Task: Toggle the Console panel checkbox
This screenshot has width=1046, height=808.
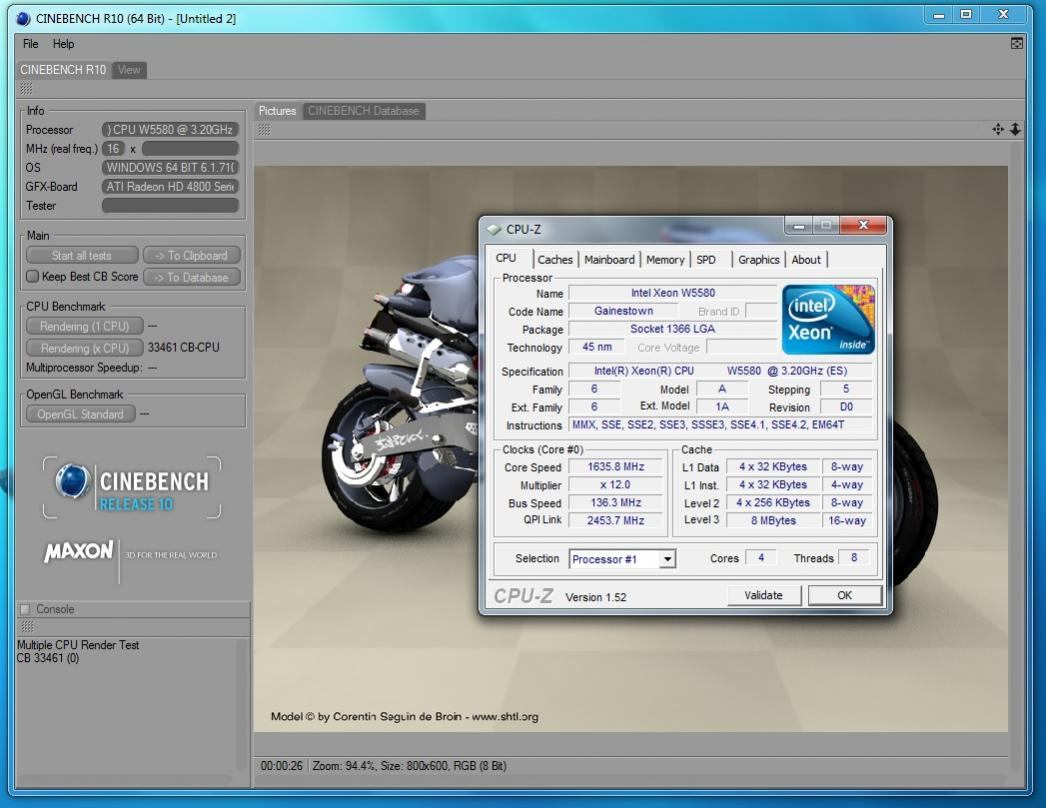Action: (x=25, y=609)
